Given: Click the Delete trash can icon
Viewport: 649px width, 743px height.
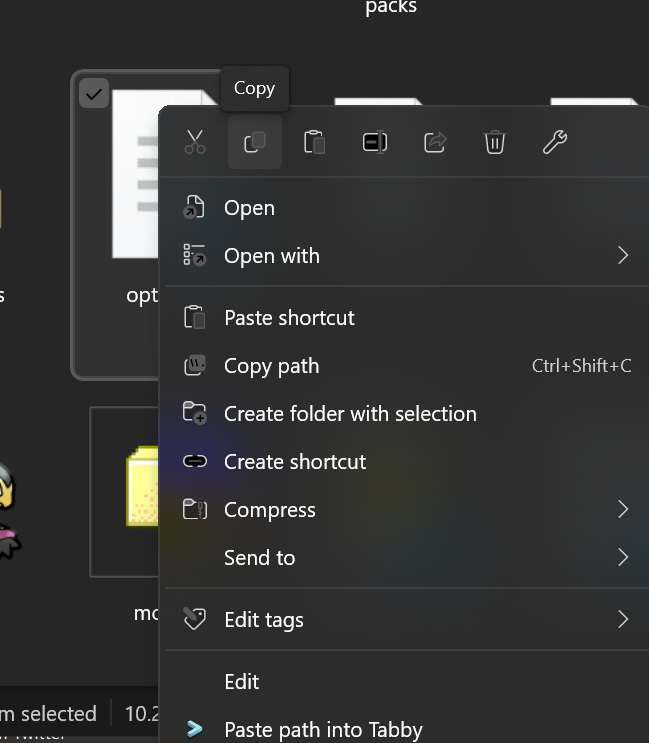Looking at the screenshot, I should pos(495,143).
